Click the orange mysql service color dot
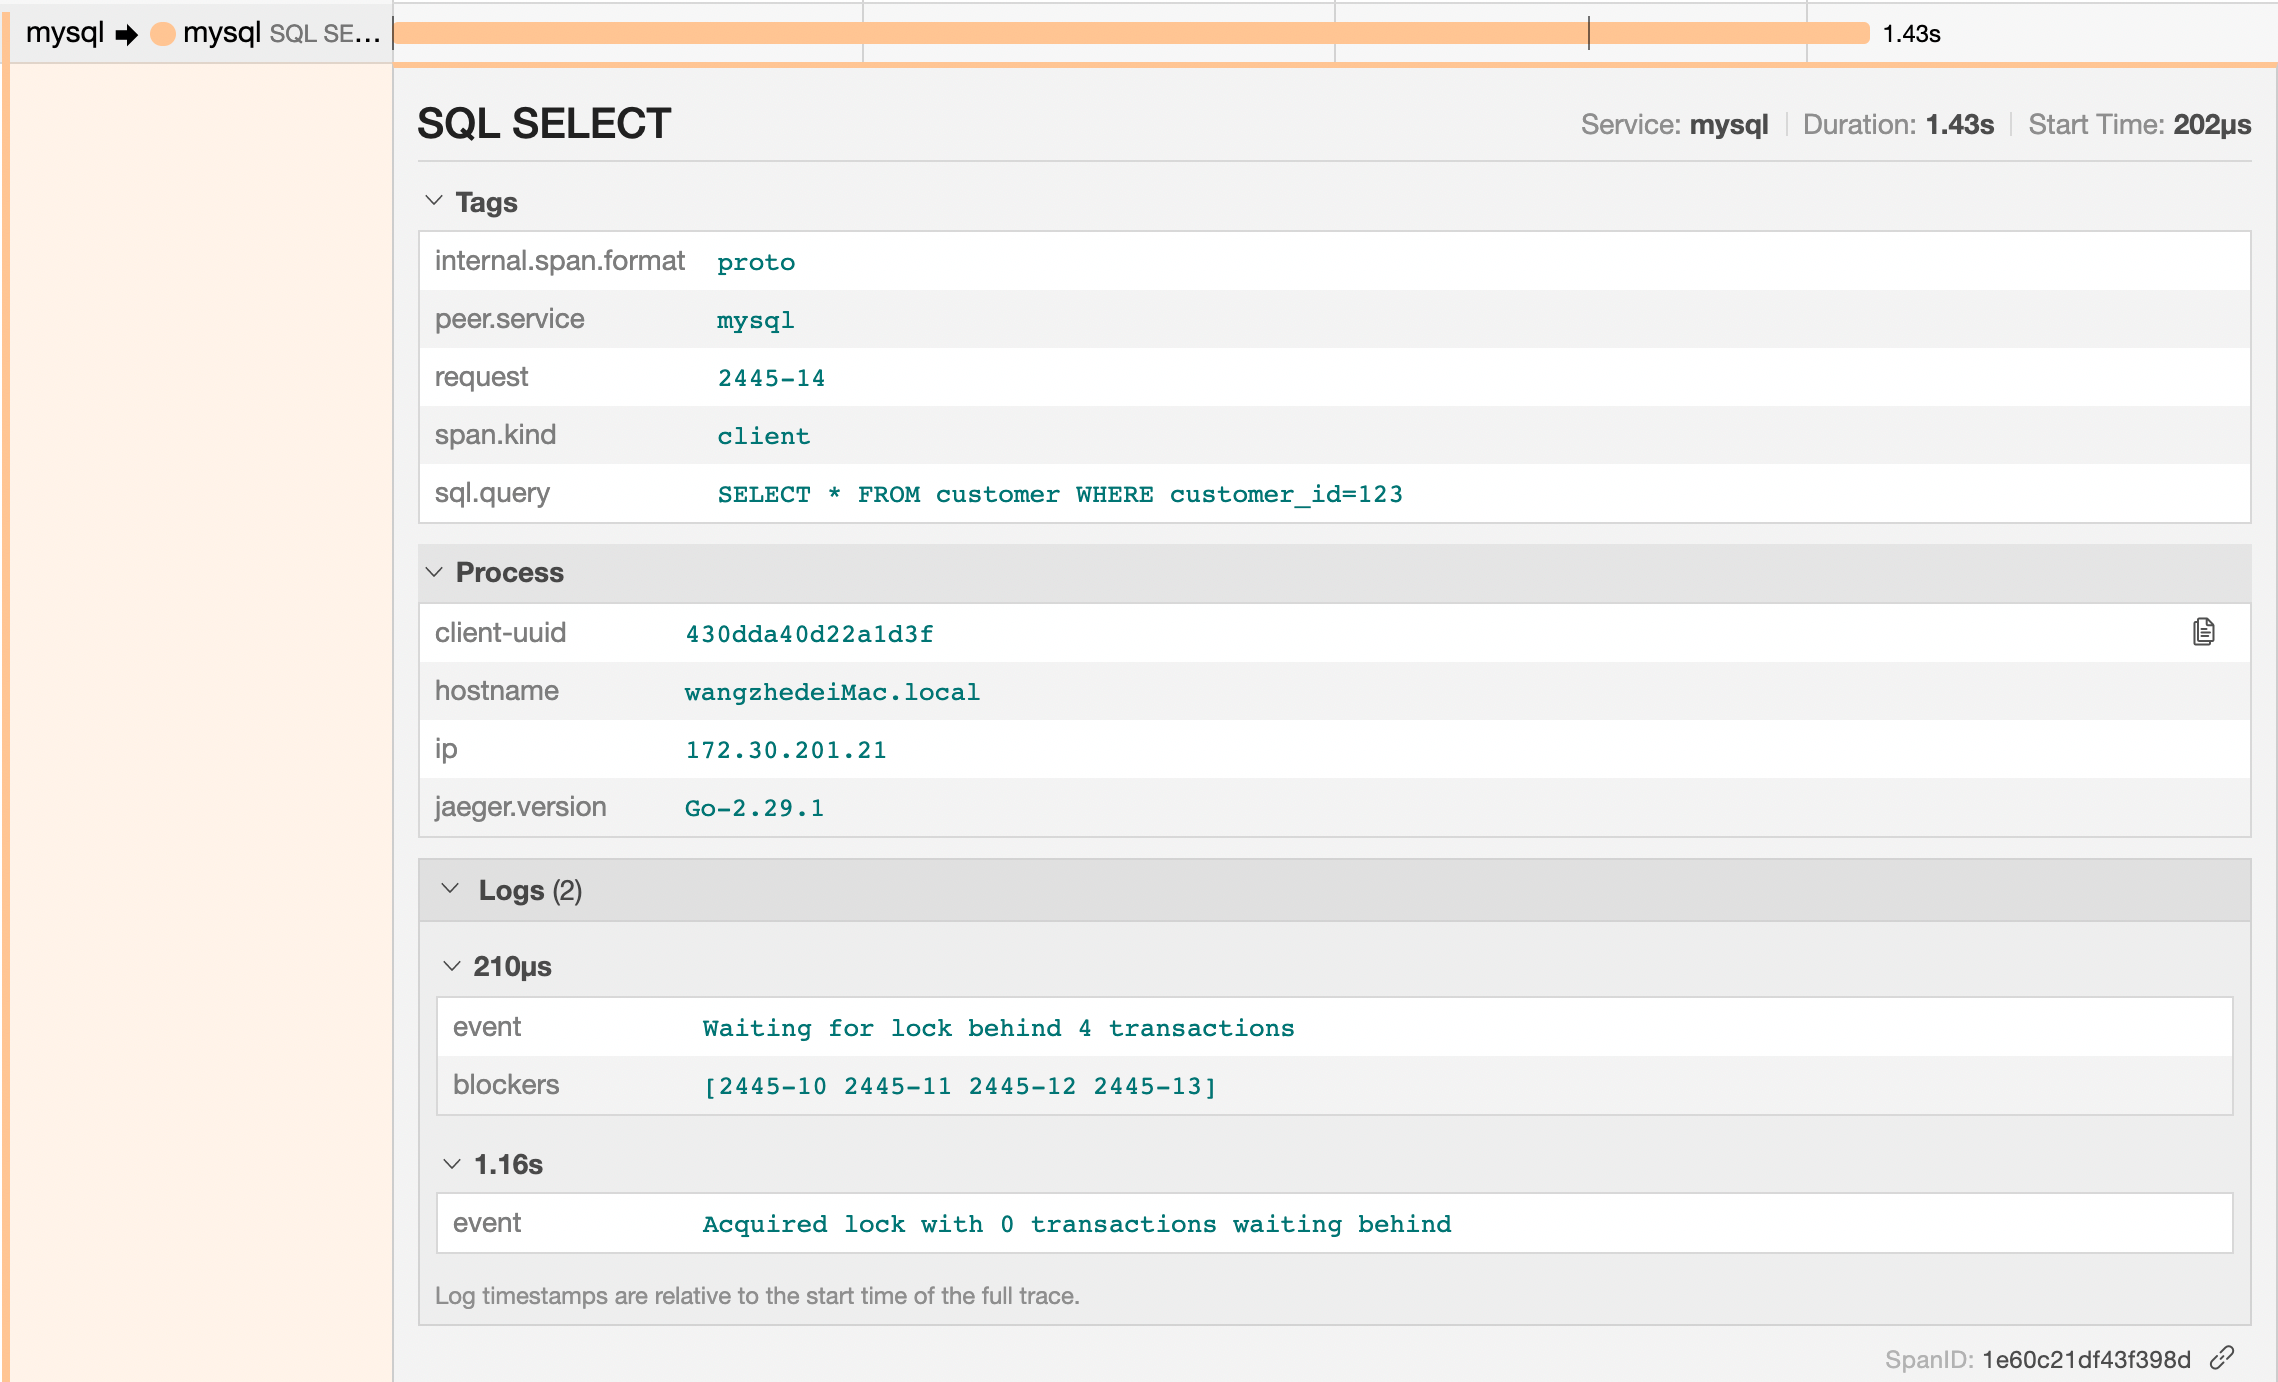2278x1382 pixels. tap(162, 34)
